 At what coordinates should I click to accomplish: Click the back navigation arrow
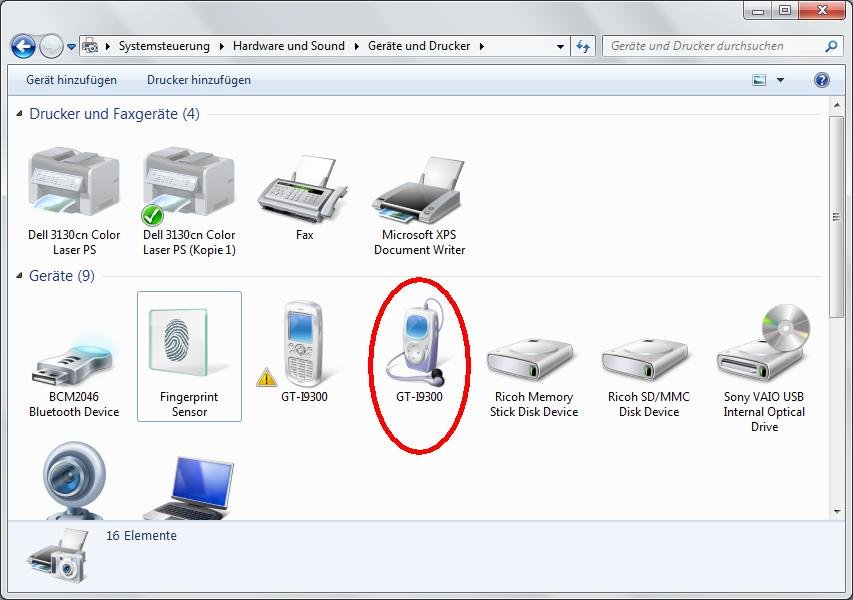coord(23,47)
